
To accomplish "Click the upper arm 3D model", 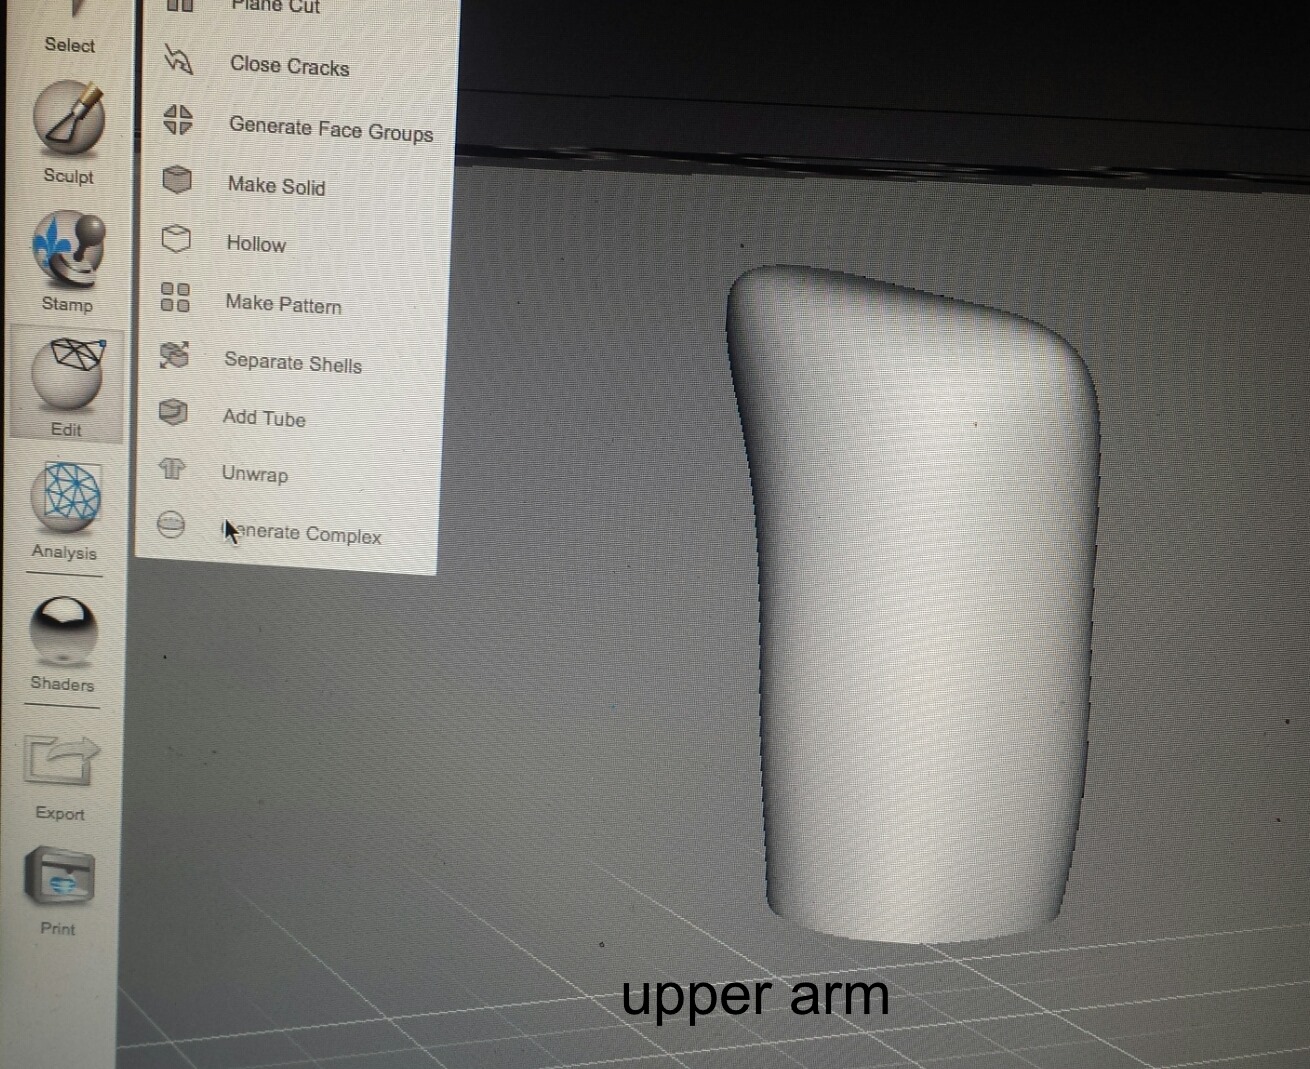I will click(920, 600).
